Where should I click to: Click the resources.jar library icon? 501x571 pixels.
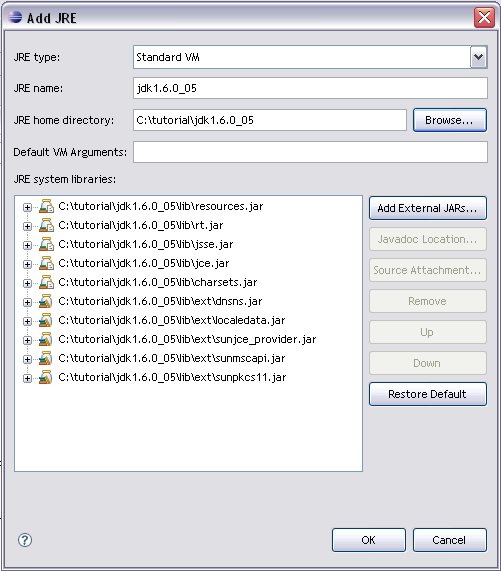(46, 206)
